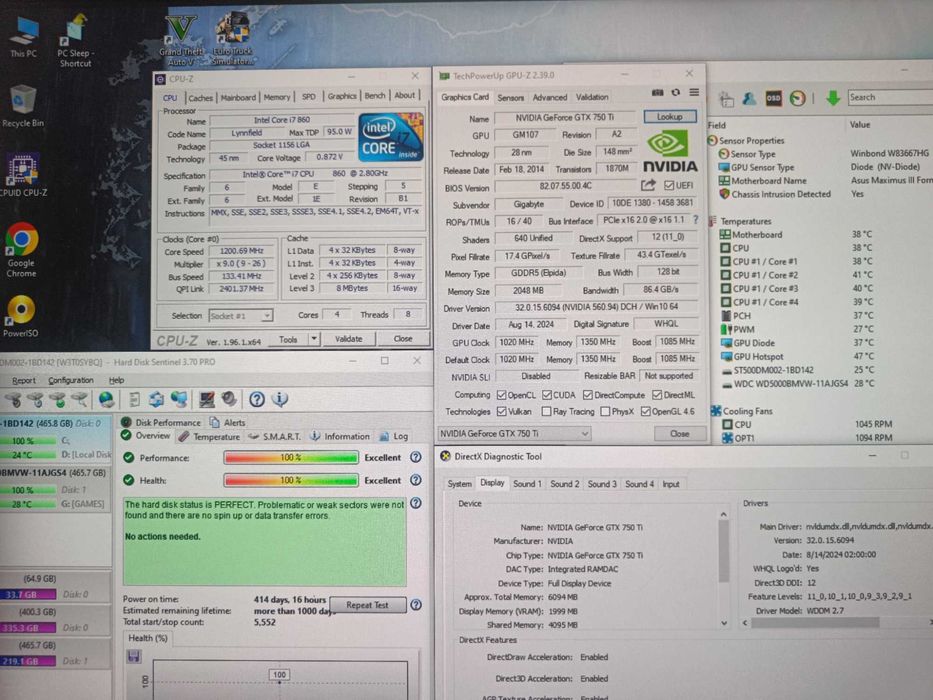This screenshot has width=933, height=700.
Task: Click the help icon next to Health Excellent
Action: 416,480
